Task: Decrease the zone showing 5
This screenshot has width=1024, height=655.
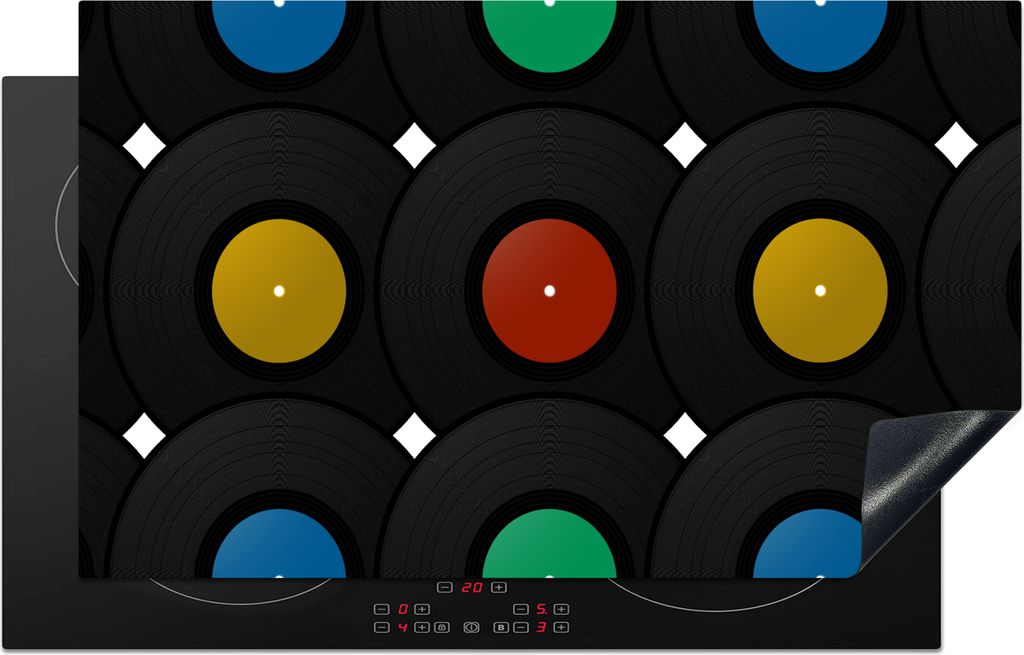Action: 520,609
